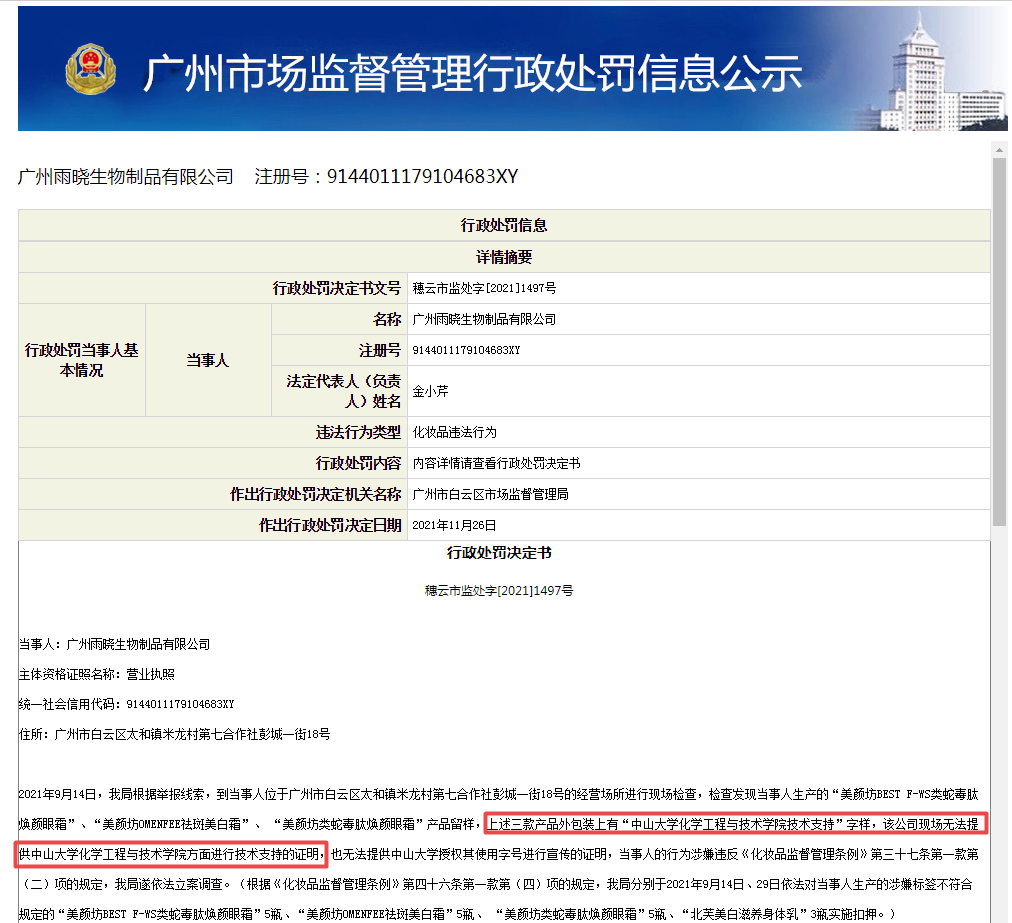Click the text 供中山大学化学工程与技术学院方面进行技术支持的证明
This screenshot has height=923, width=1012.
click(170, 854)
